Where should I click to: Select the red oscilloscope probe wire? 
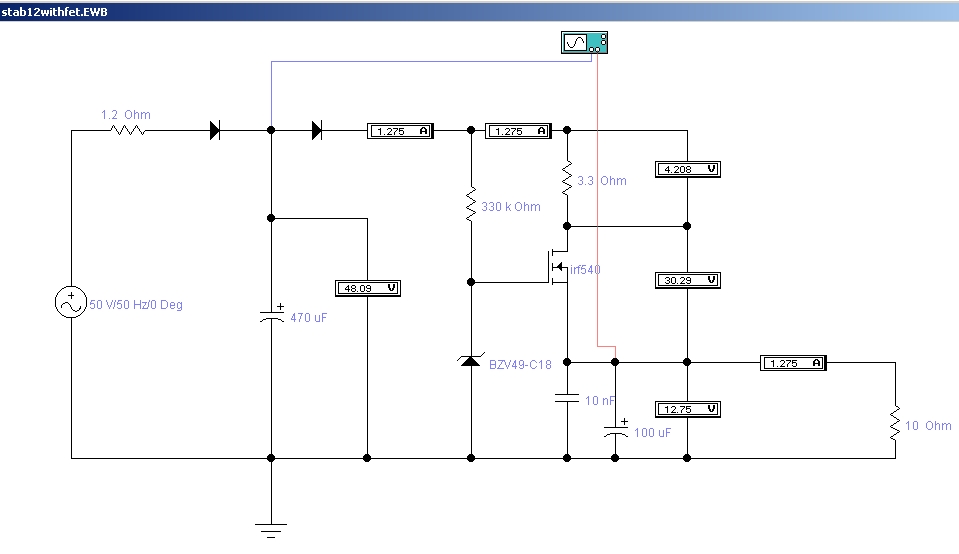(598, 202)
